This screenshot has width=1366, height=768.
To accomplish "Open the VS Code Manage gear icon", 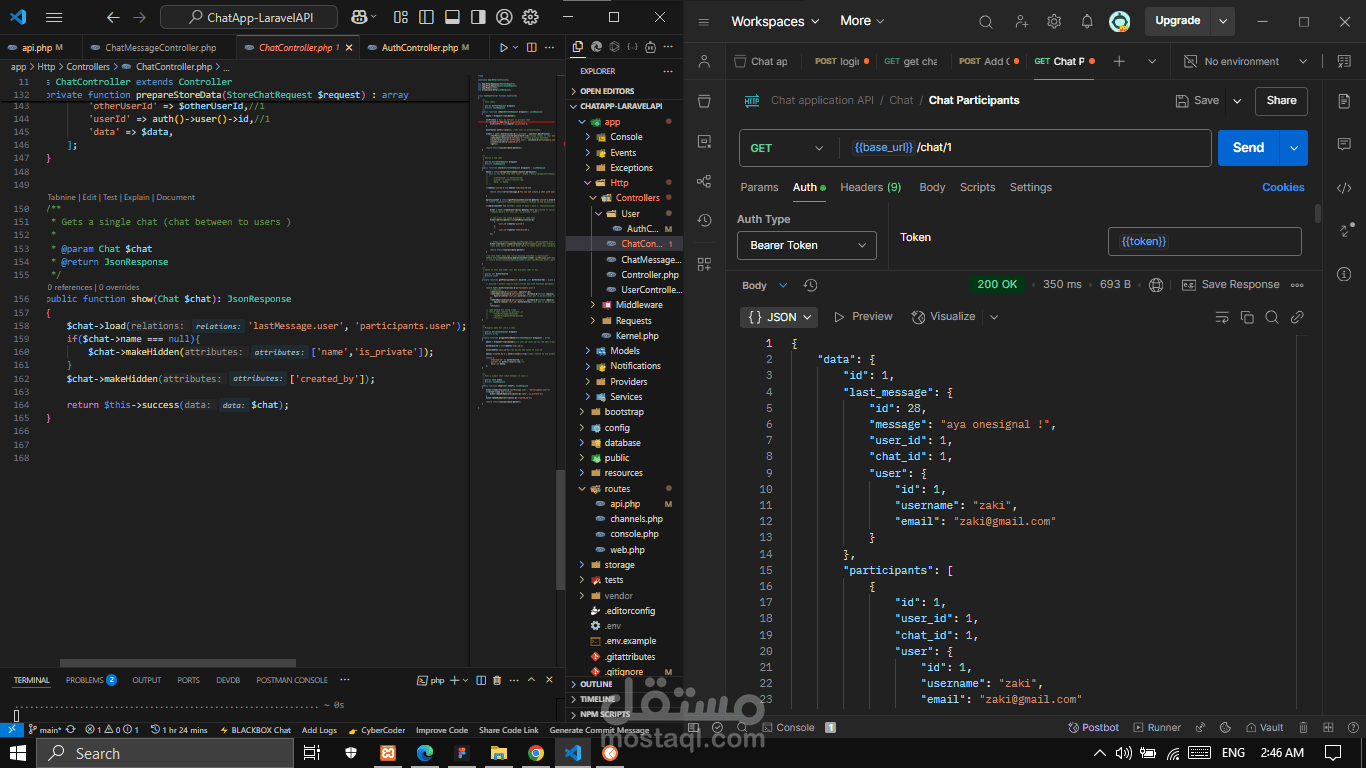I will coord(530,17).
